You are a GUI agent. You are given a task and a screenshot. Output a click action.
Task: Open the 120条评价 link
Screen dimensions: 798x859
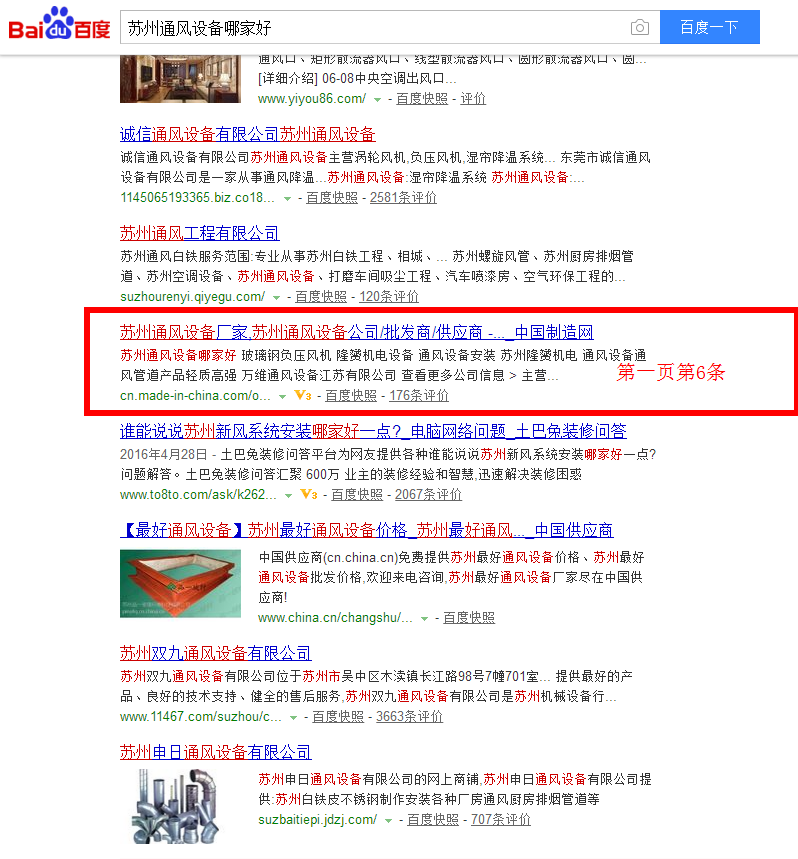click(389, 296)
